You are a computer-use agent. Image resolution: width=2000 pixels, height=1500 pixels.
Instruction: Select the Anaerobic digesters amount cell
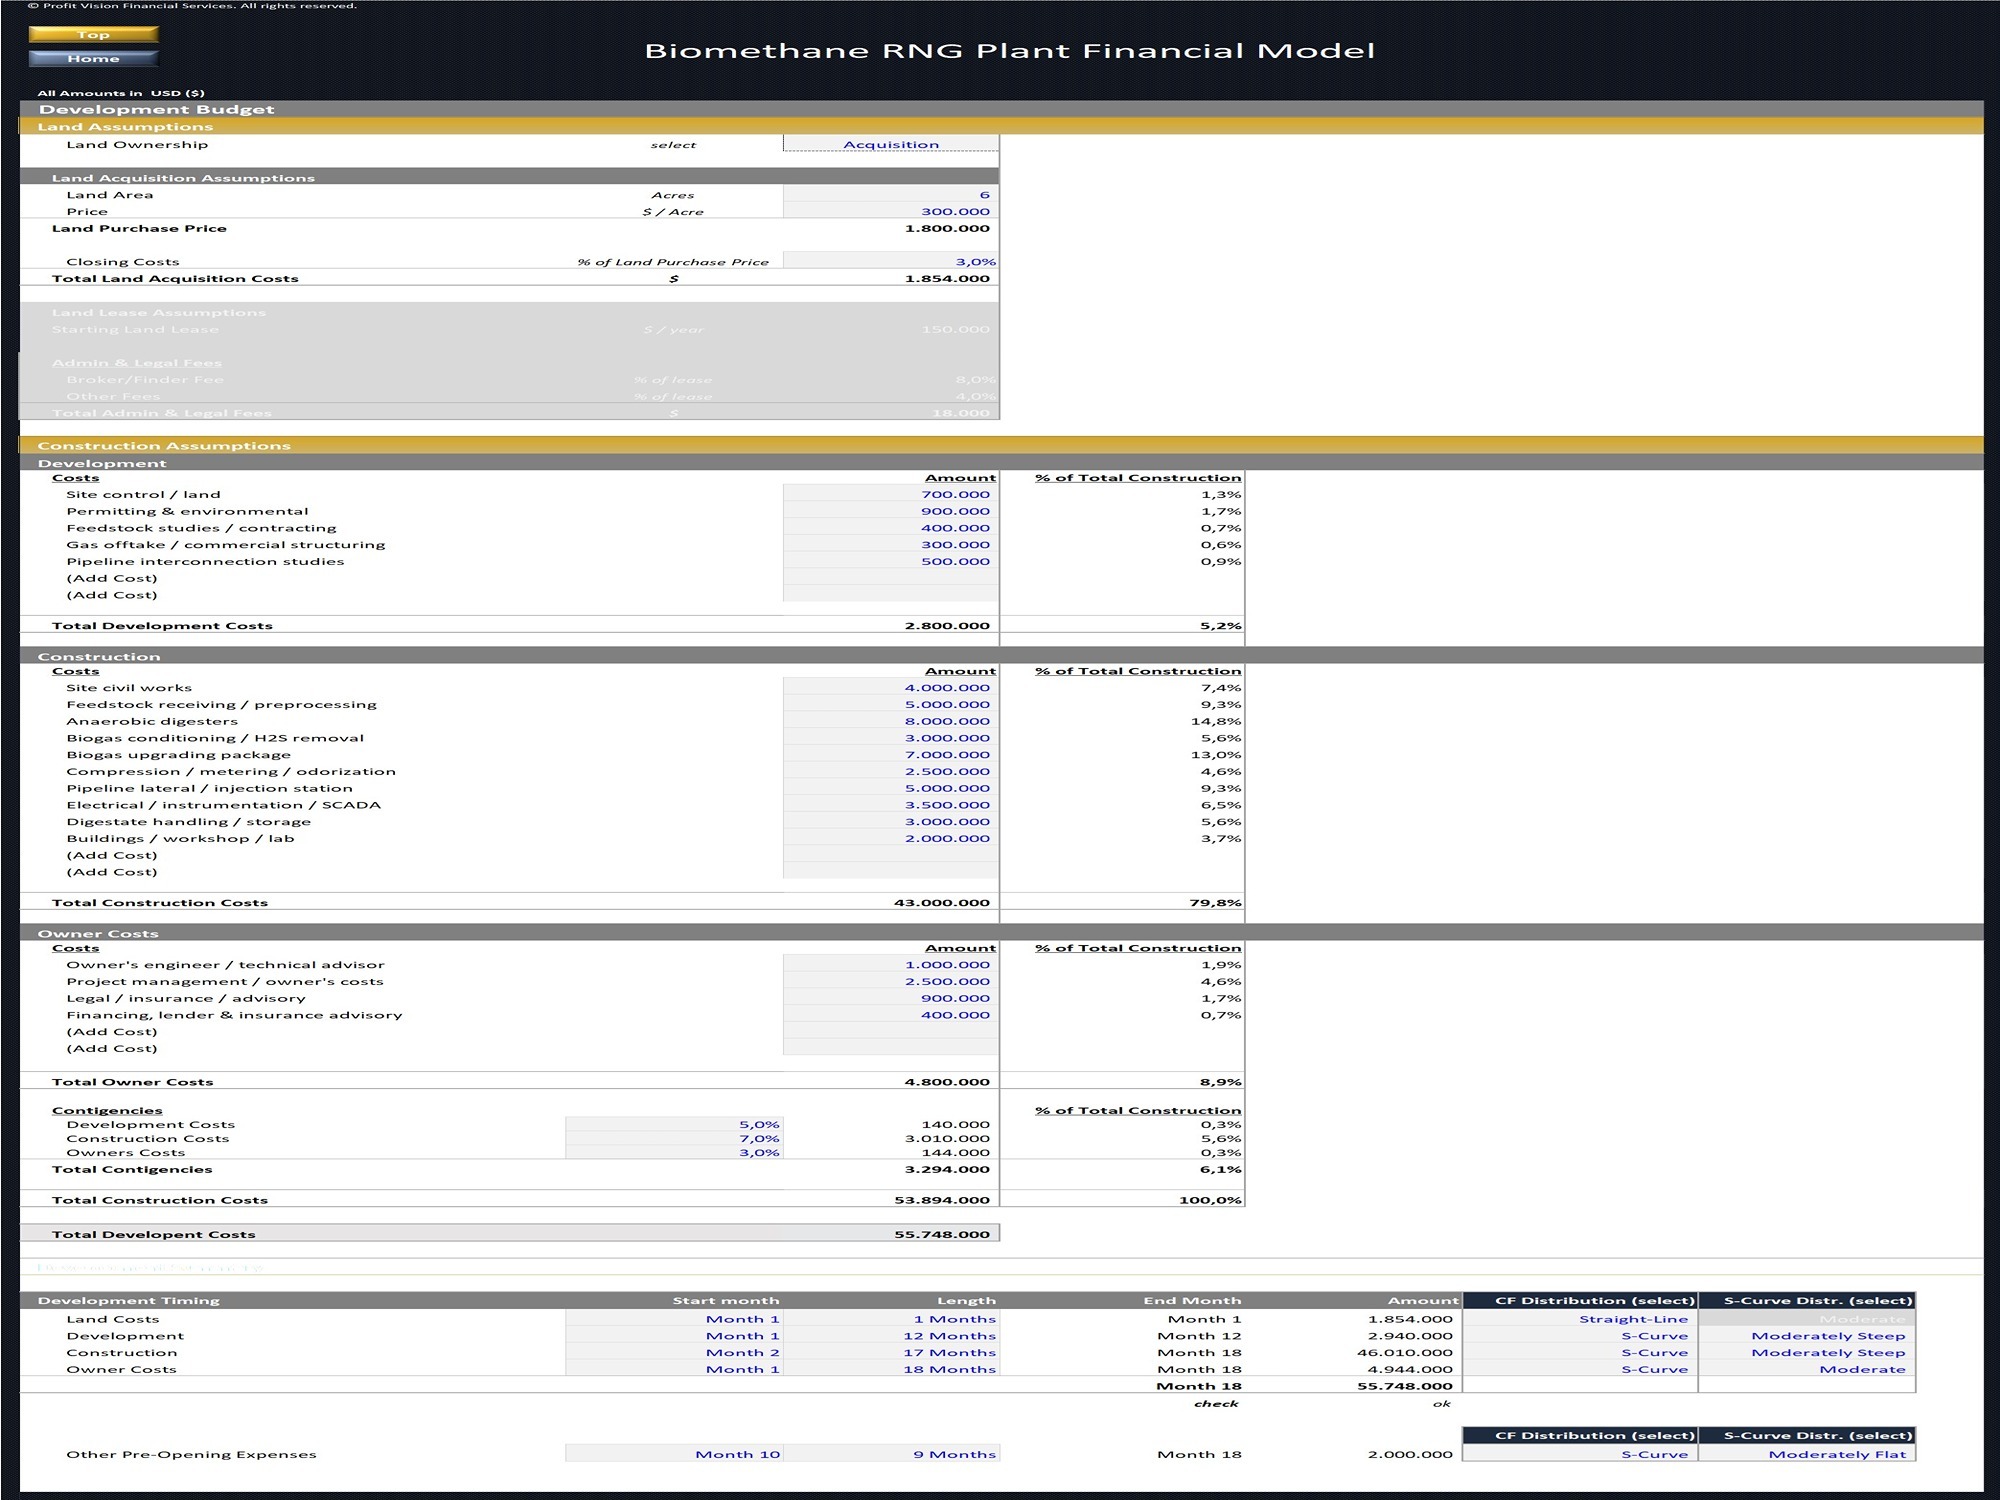point(891,721)
